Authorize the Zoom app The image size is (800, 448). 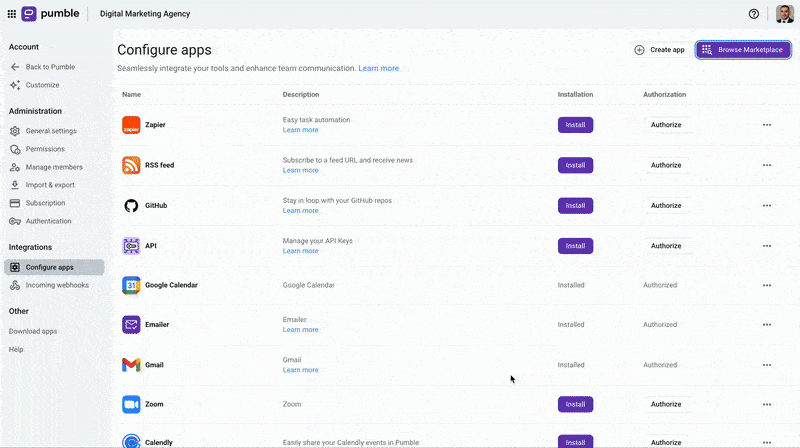coord(666,404)
